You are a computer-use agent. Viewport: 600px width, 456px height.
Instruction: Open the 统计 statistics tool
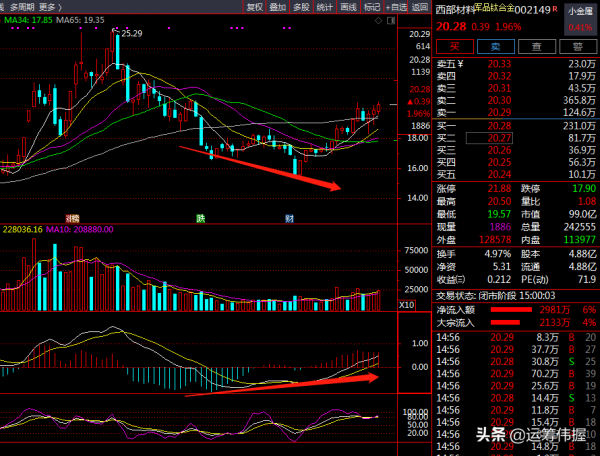point(325,7)
